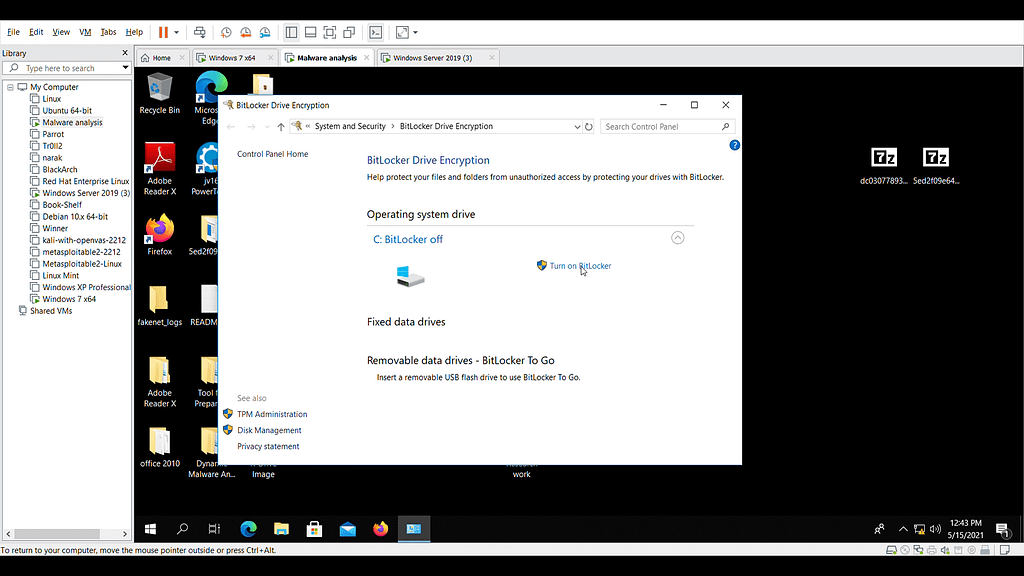The height and width of the screenshot is (576, 1024).
Task: Enter full screen mode for the VM
Action: click(330, 32)
